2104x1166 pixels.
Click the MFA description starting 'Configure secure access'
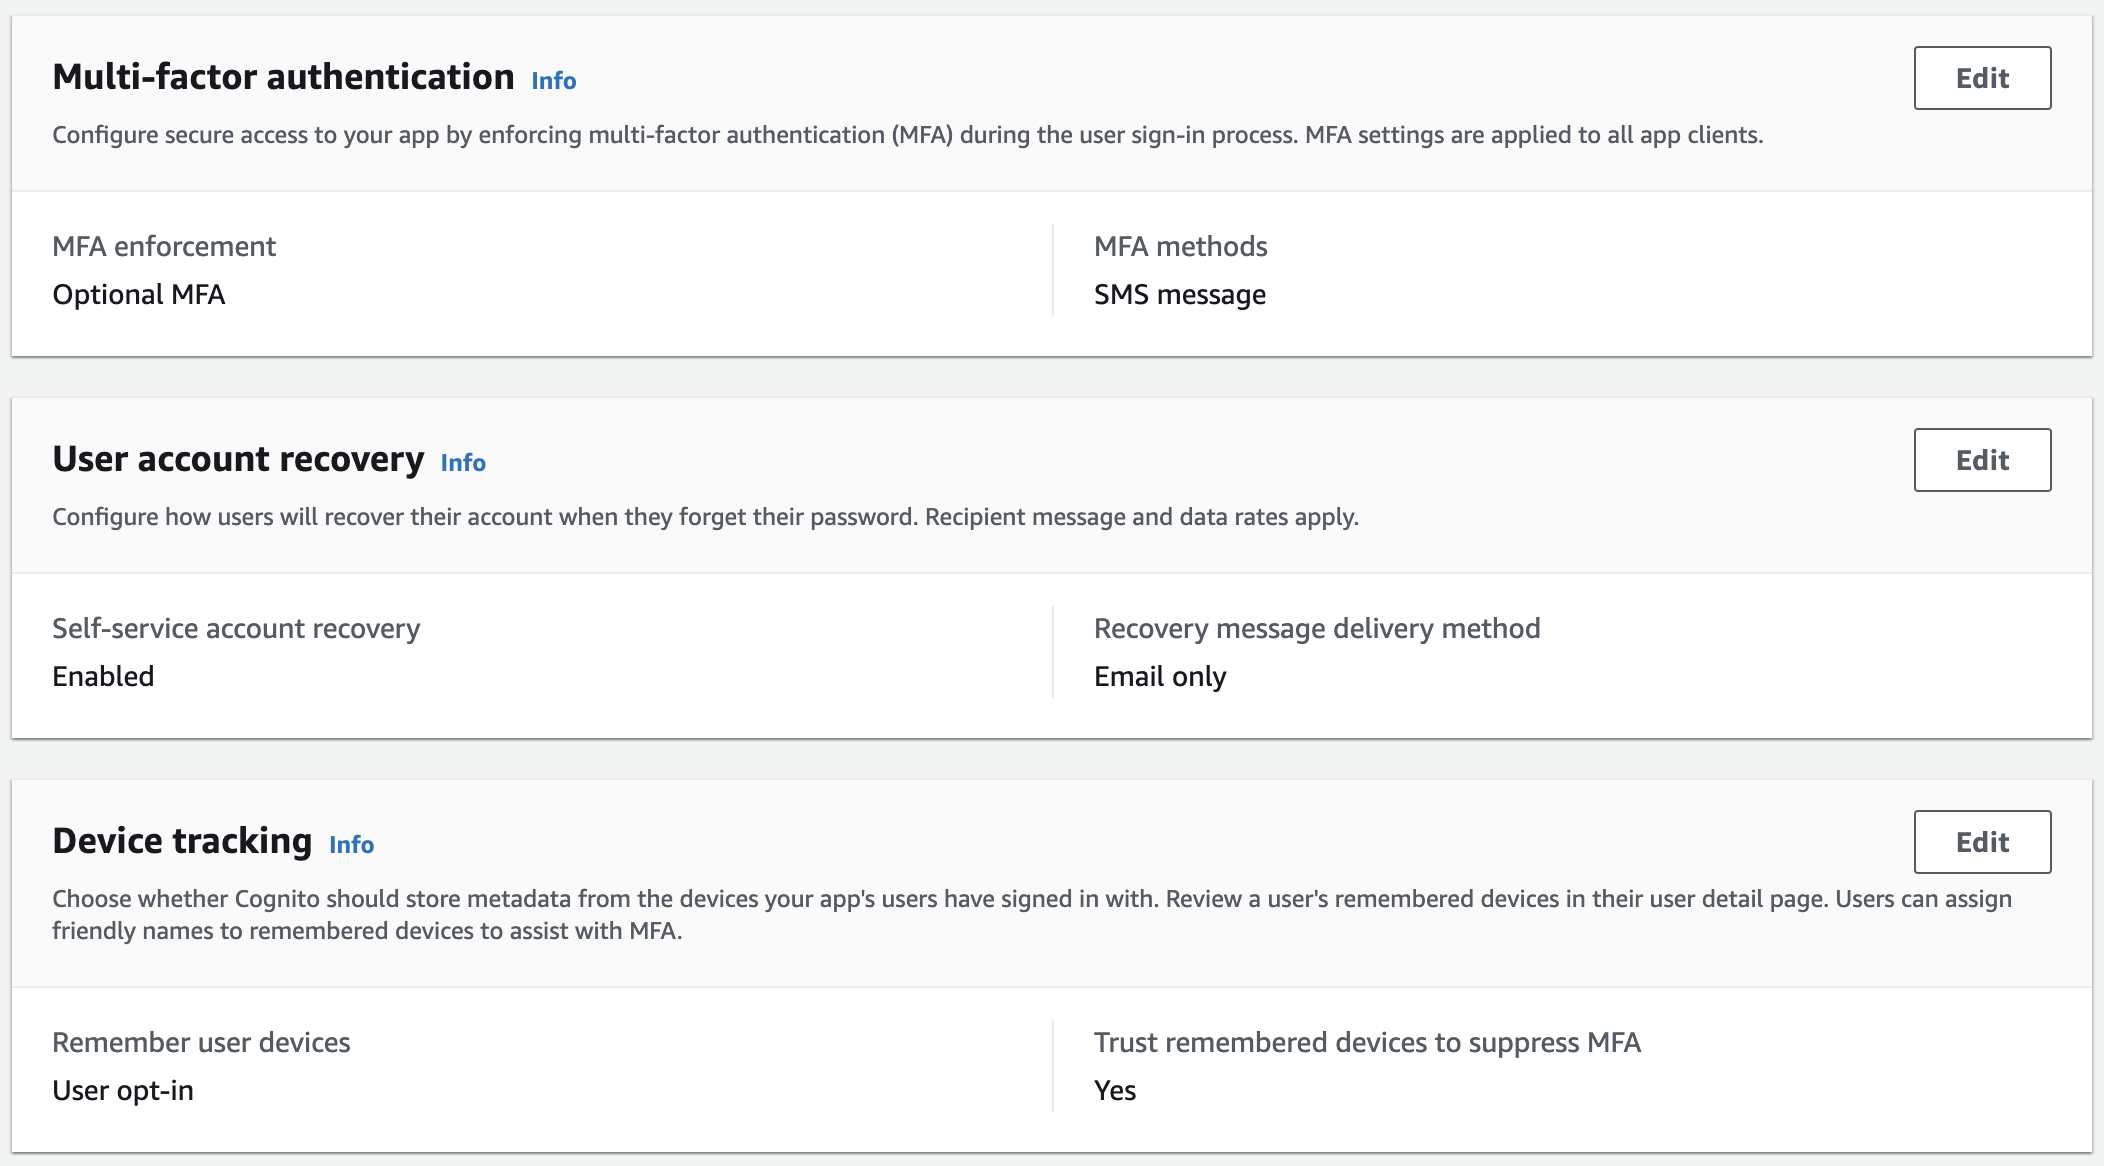907,135
